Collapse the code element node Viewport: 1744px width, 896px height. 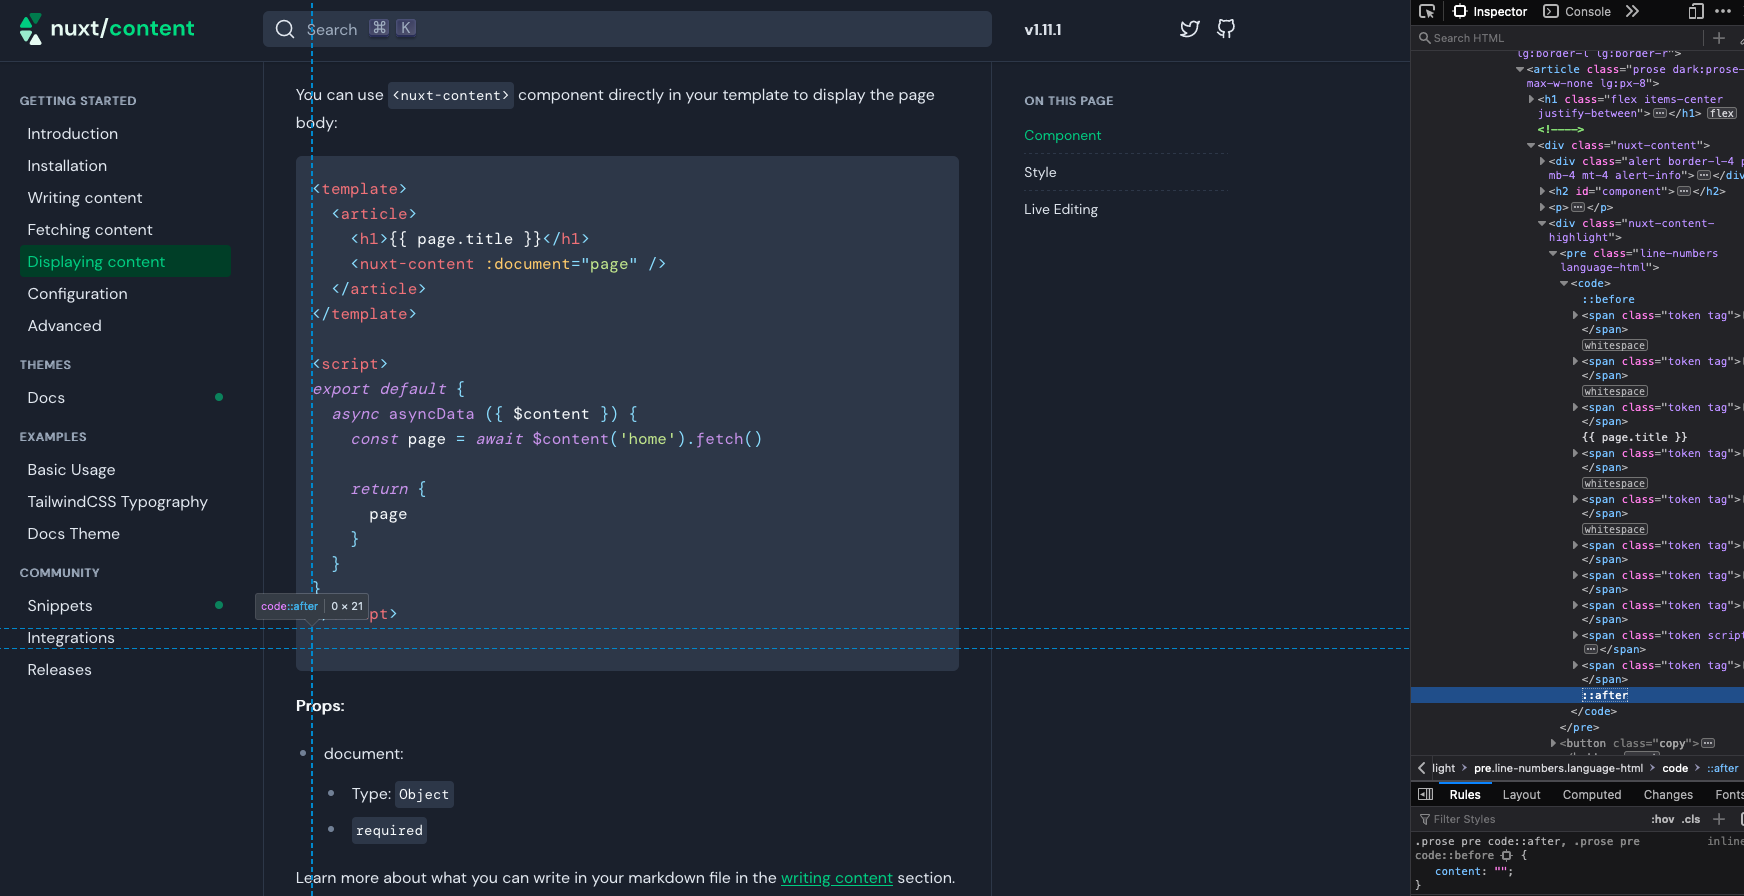1564,284
